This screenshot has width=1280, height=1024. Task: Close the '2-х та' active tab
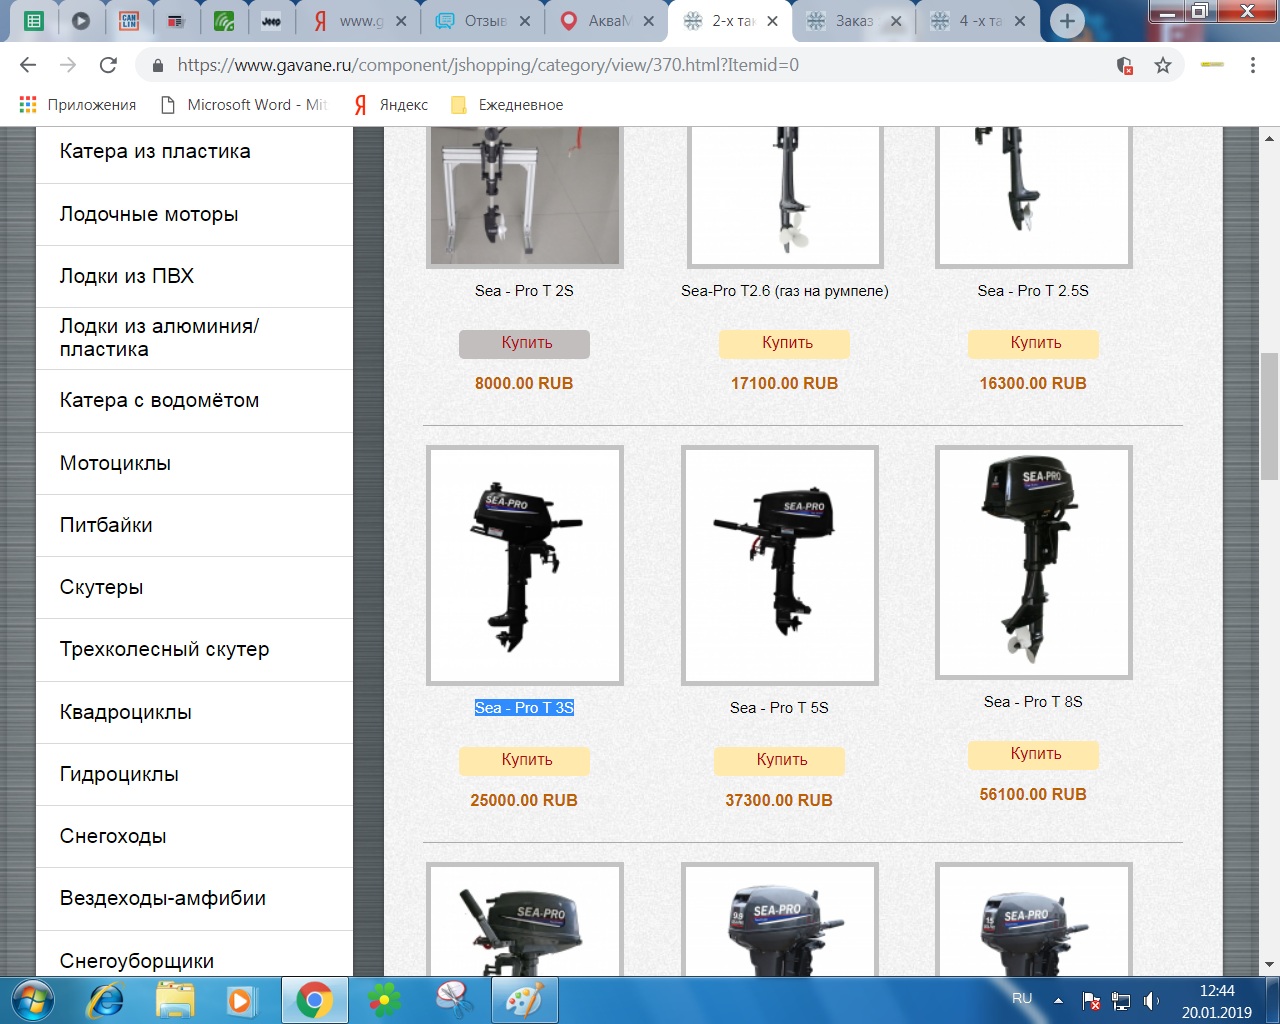coord(772,21)
